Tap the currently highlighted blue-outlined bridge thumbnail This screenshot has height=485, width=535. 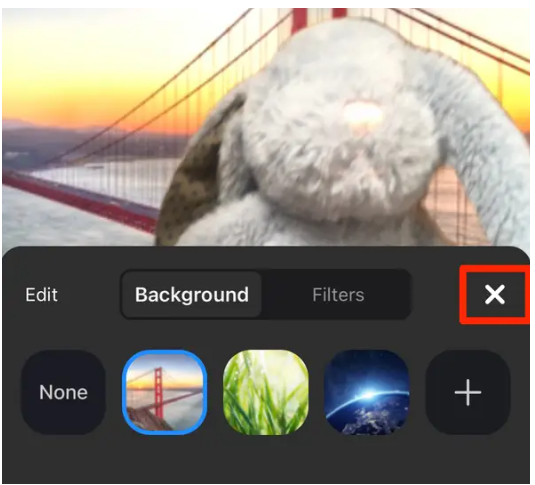164,392
